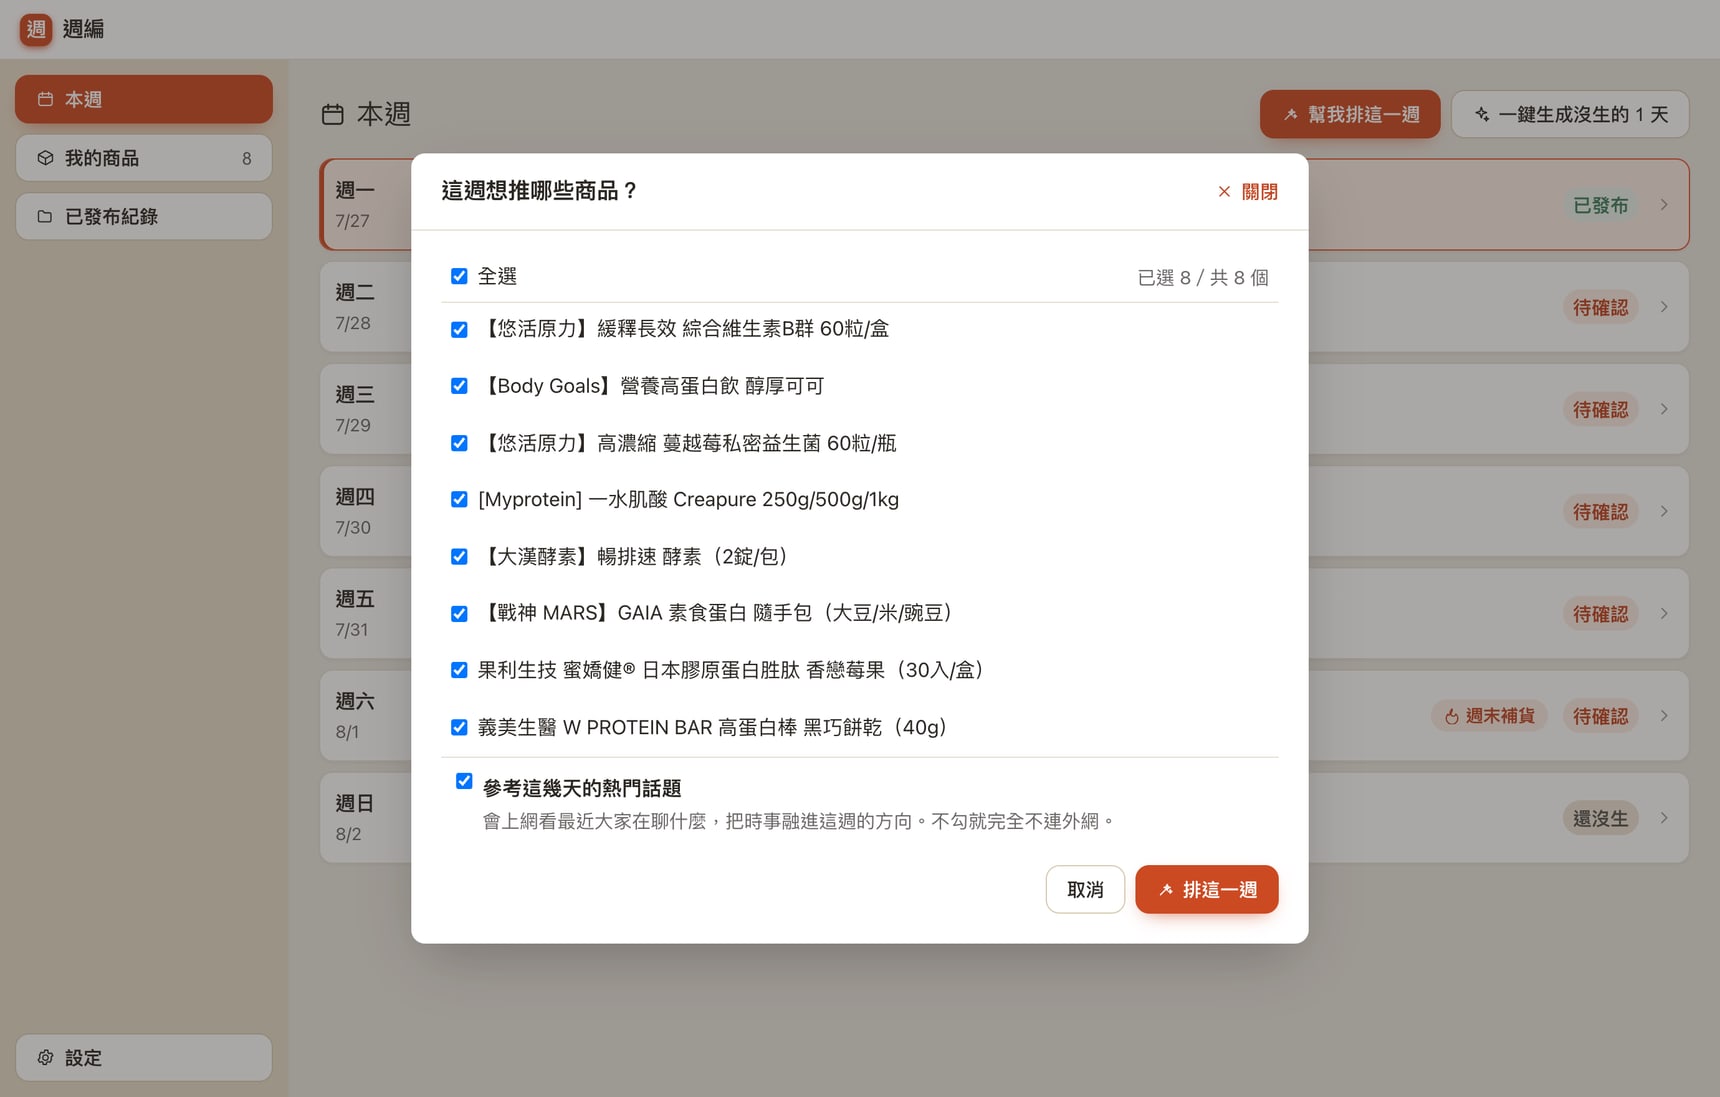
Task: Click the 還沒生 badge on 週日 row
Action: pyautogui.click(x=1600, y=818)
